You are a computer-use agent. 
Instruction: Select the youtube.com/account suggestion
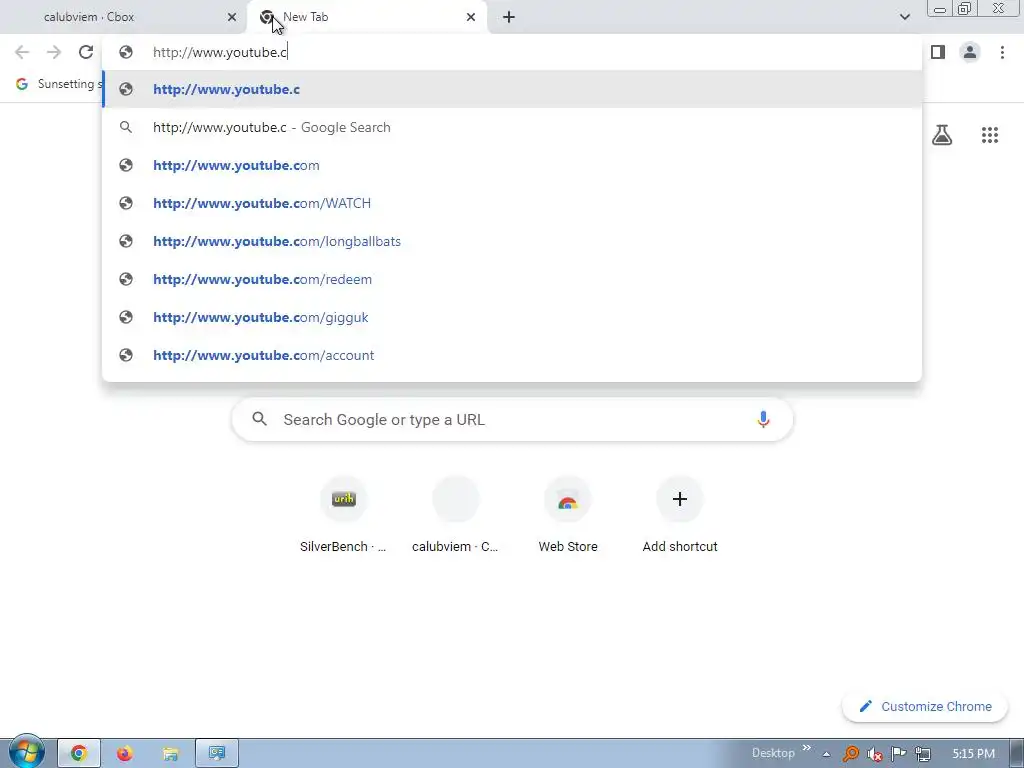(x=512, y=355)
